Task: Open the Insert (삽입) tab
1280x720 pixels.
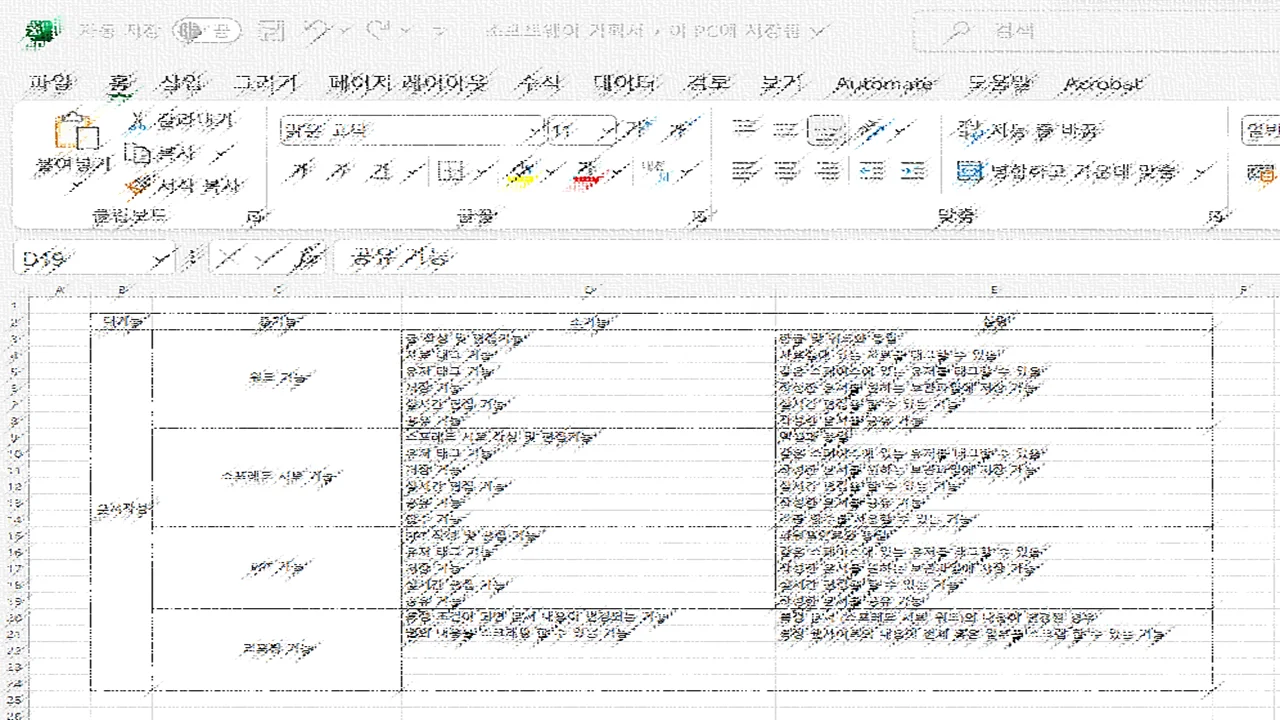Action: pos(181,84)
